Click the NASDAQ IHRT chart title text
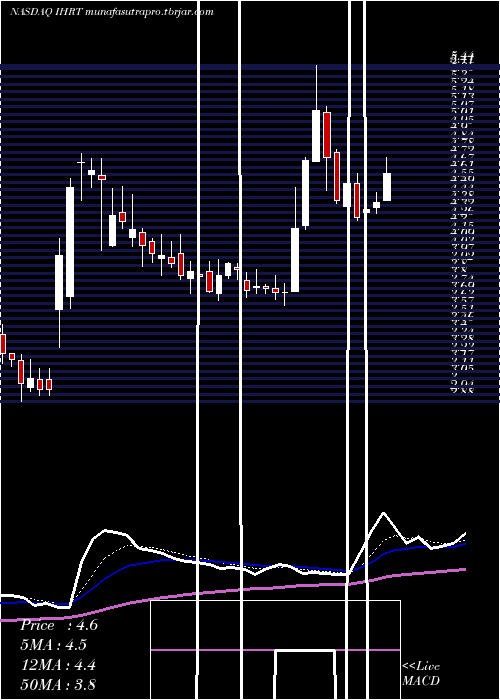This screenshot has height=700, width=500. 112,12
